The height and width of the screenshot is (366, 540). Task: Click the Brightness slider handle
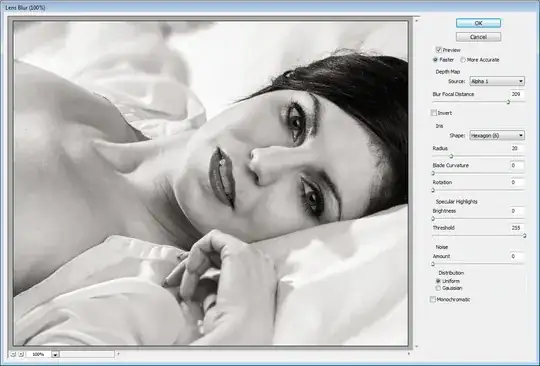click(x=433, y=219)
